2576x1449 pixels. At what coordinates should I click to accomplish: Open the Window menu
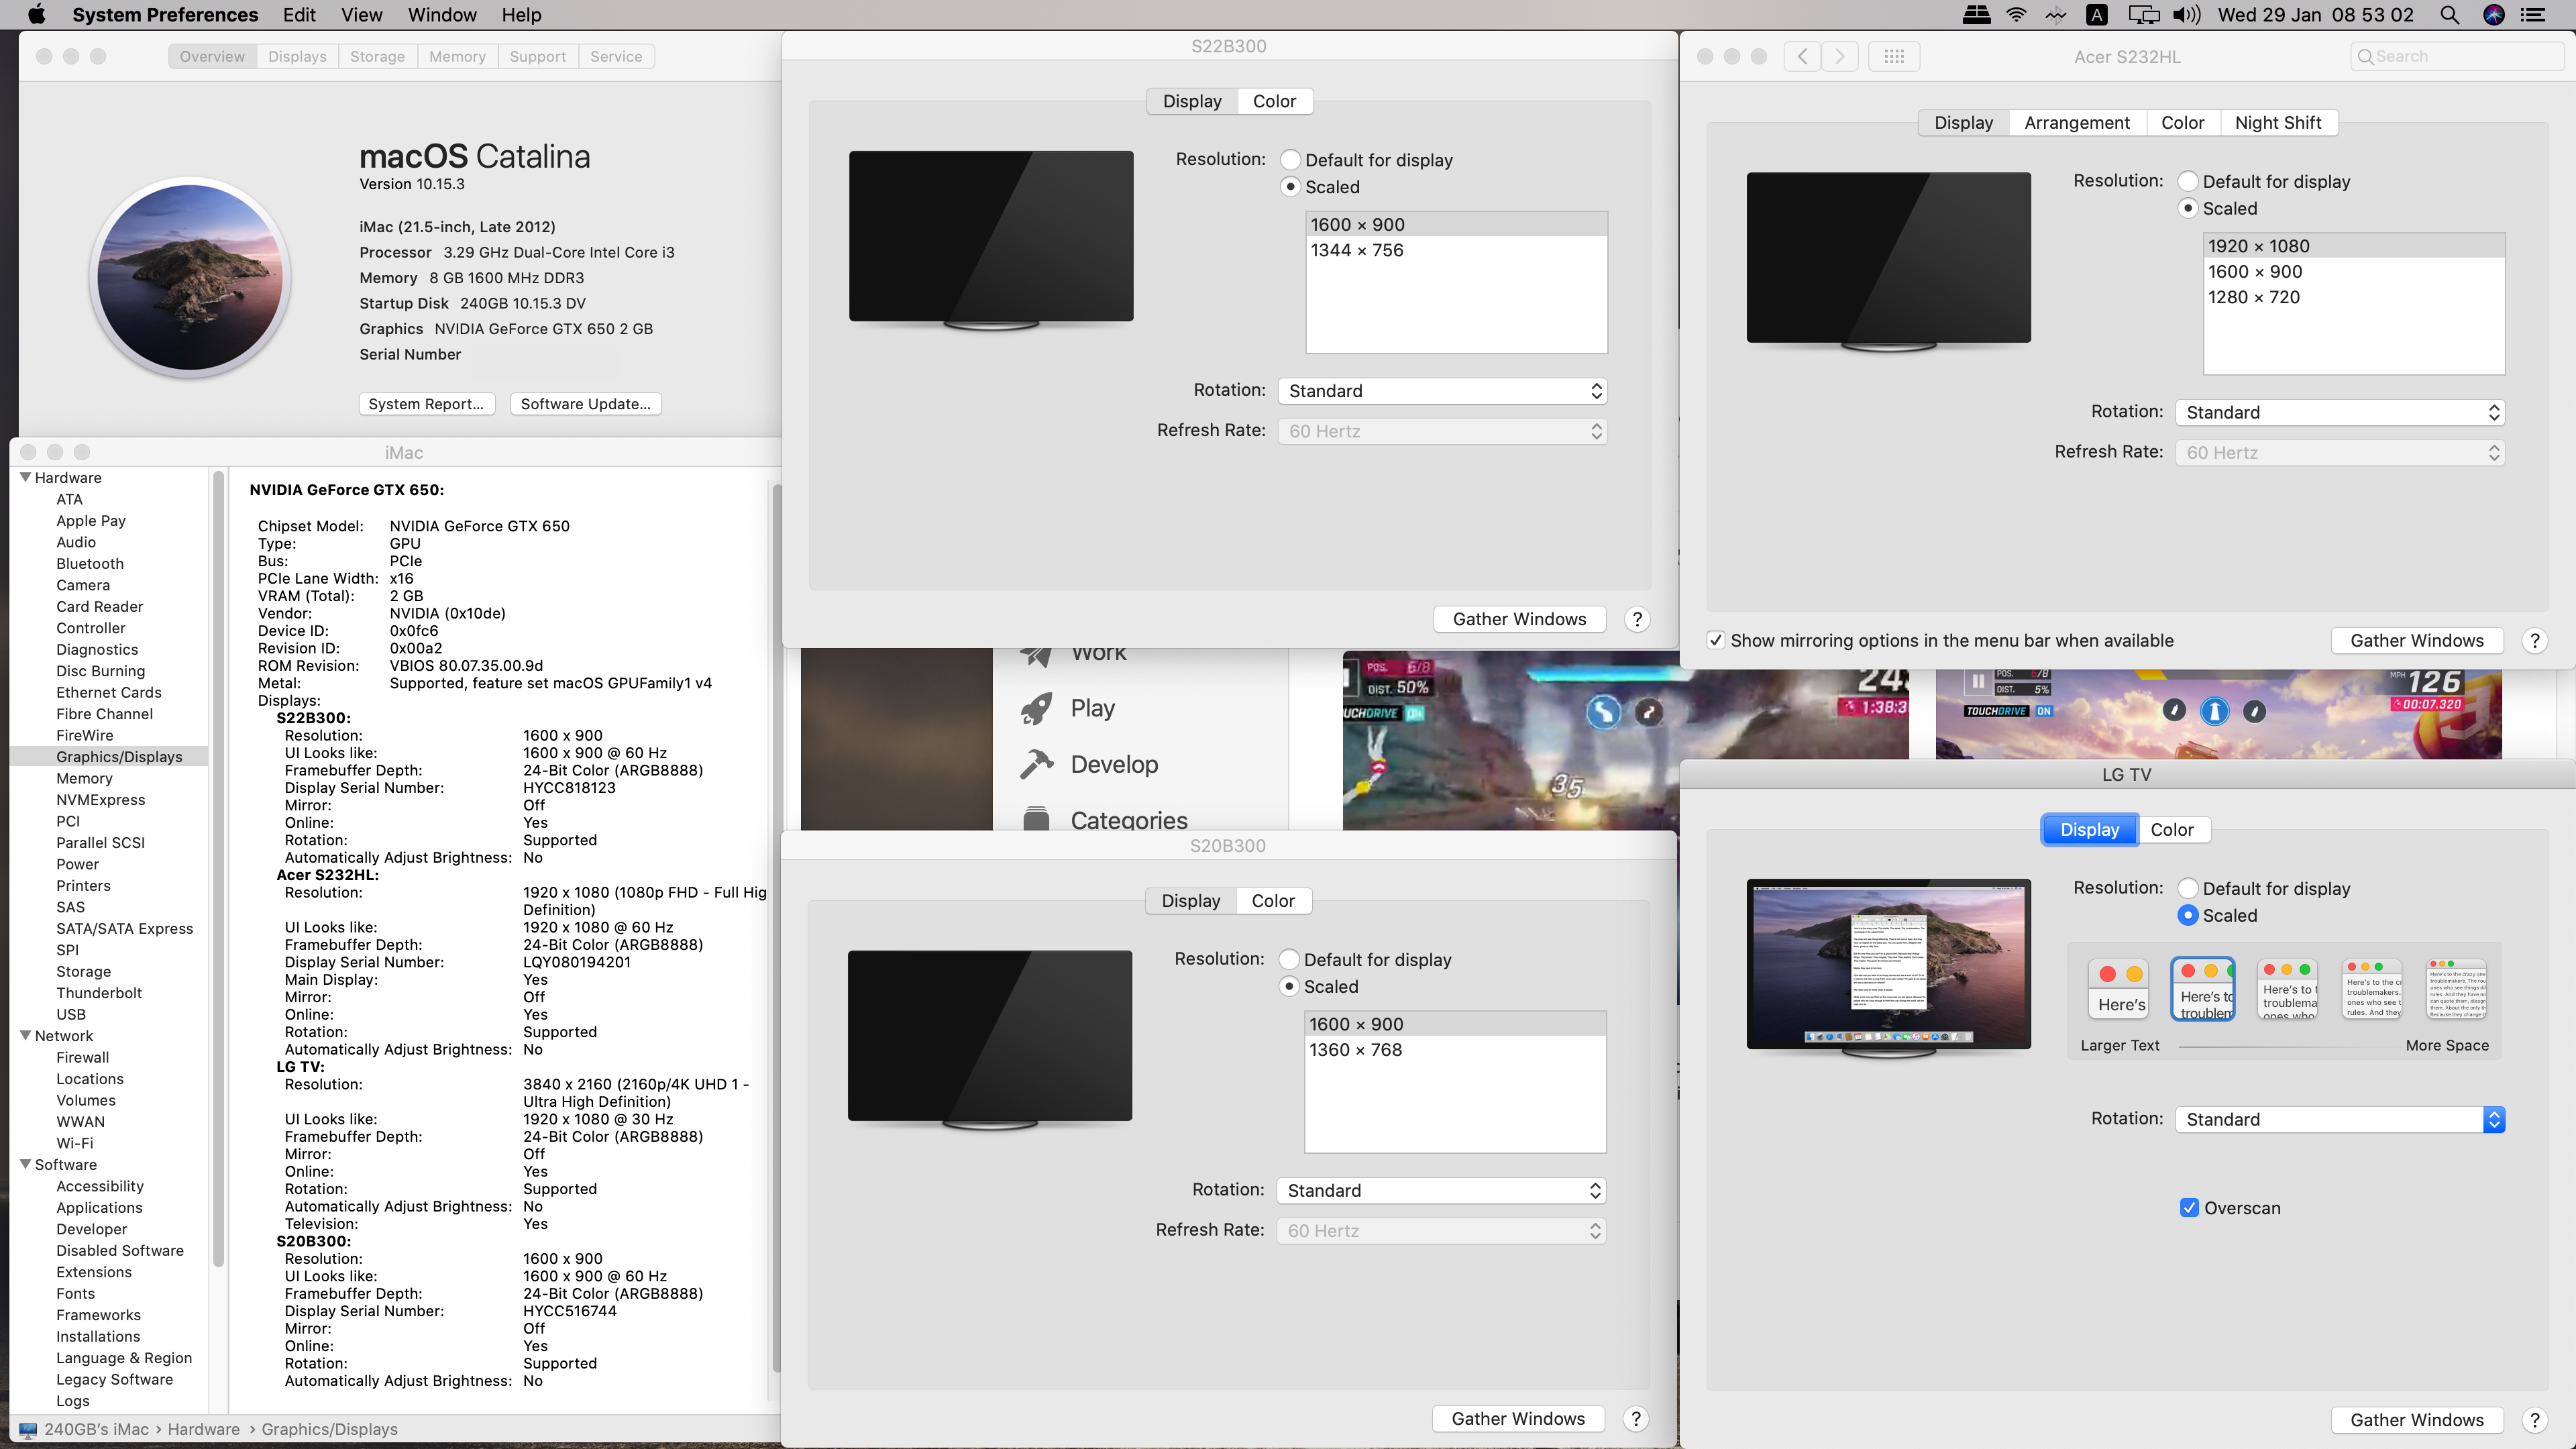coord(442,14)
